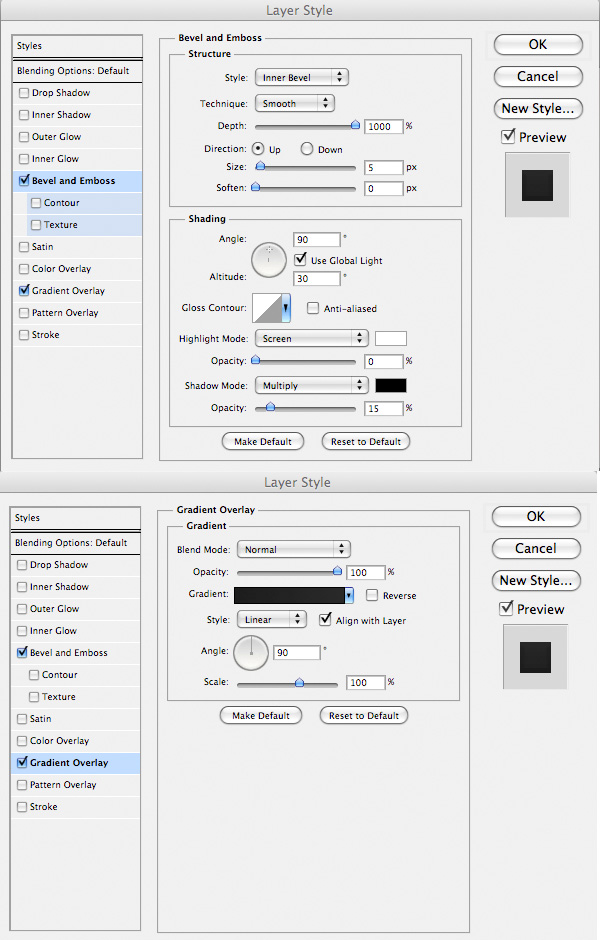Click Make Default in Bevel and Emboss
The image size is (600, 940).
click(x=263, y=441)
